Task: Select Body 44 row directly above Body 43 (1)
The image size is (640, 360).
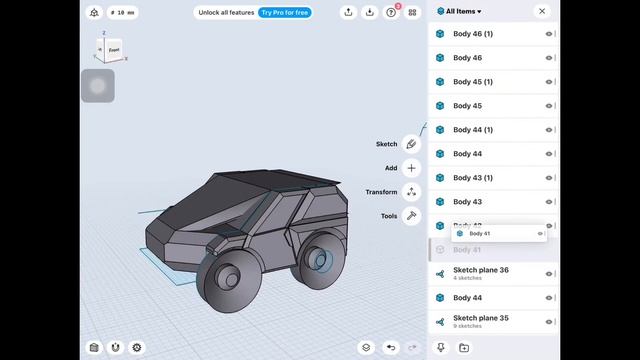Action: click(x=493, y=154)
